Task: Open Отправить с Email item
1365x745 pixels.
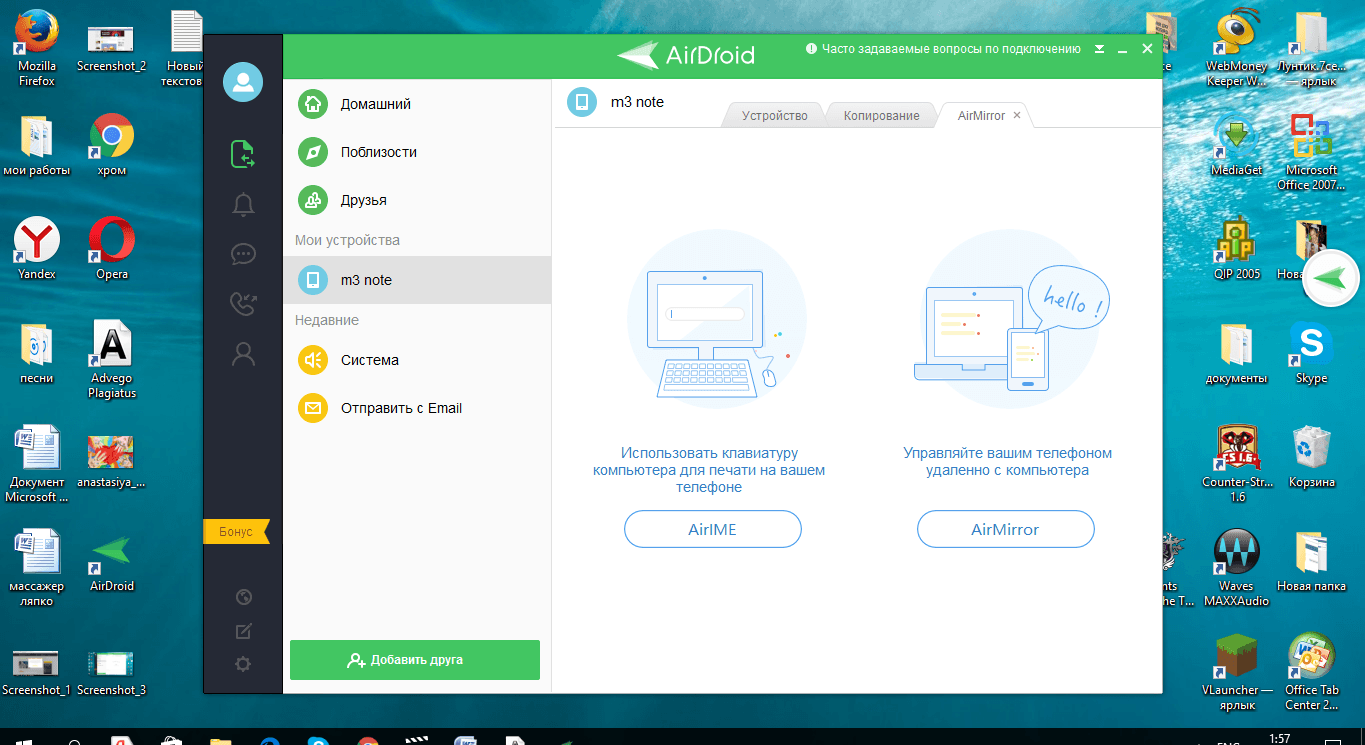Action: tap(400, 408)
